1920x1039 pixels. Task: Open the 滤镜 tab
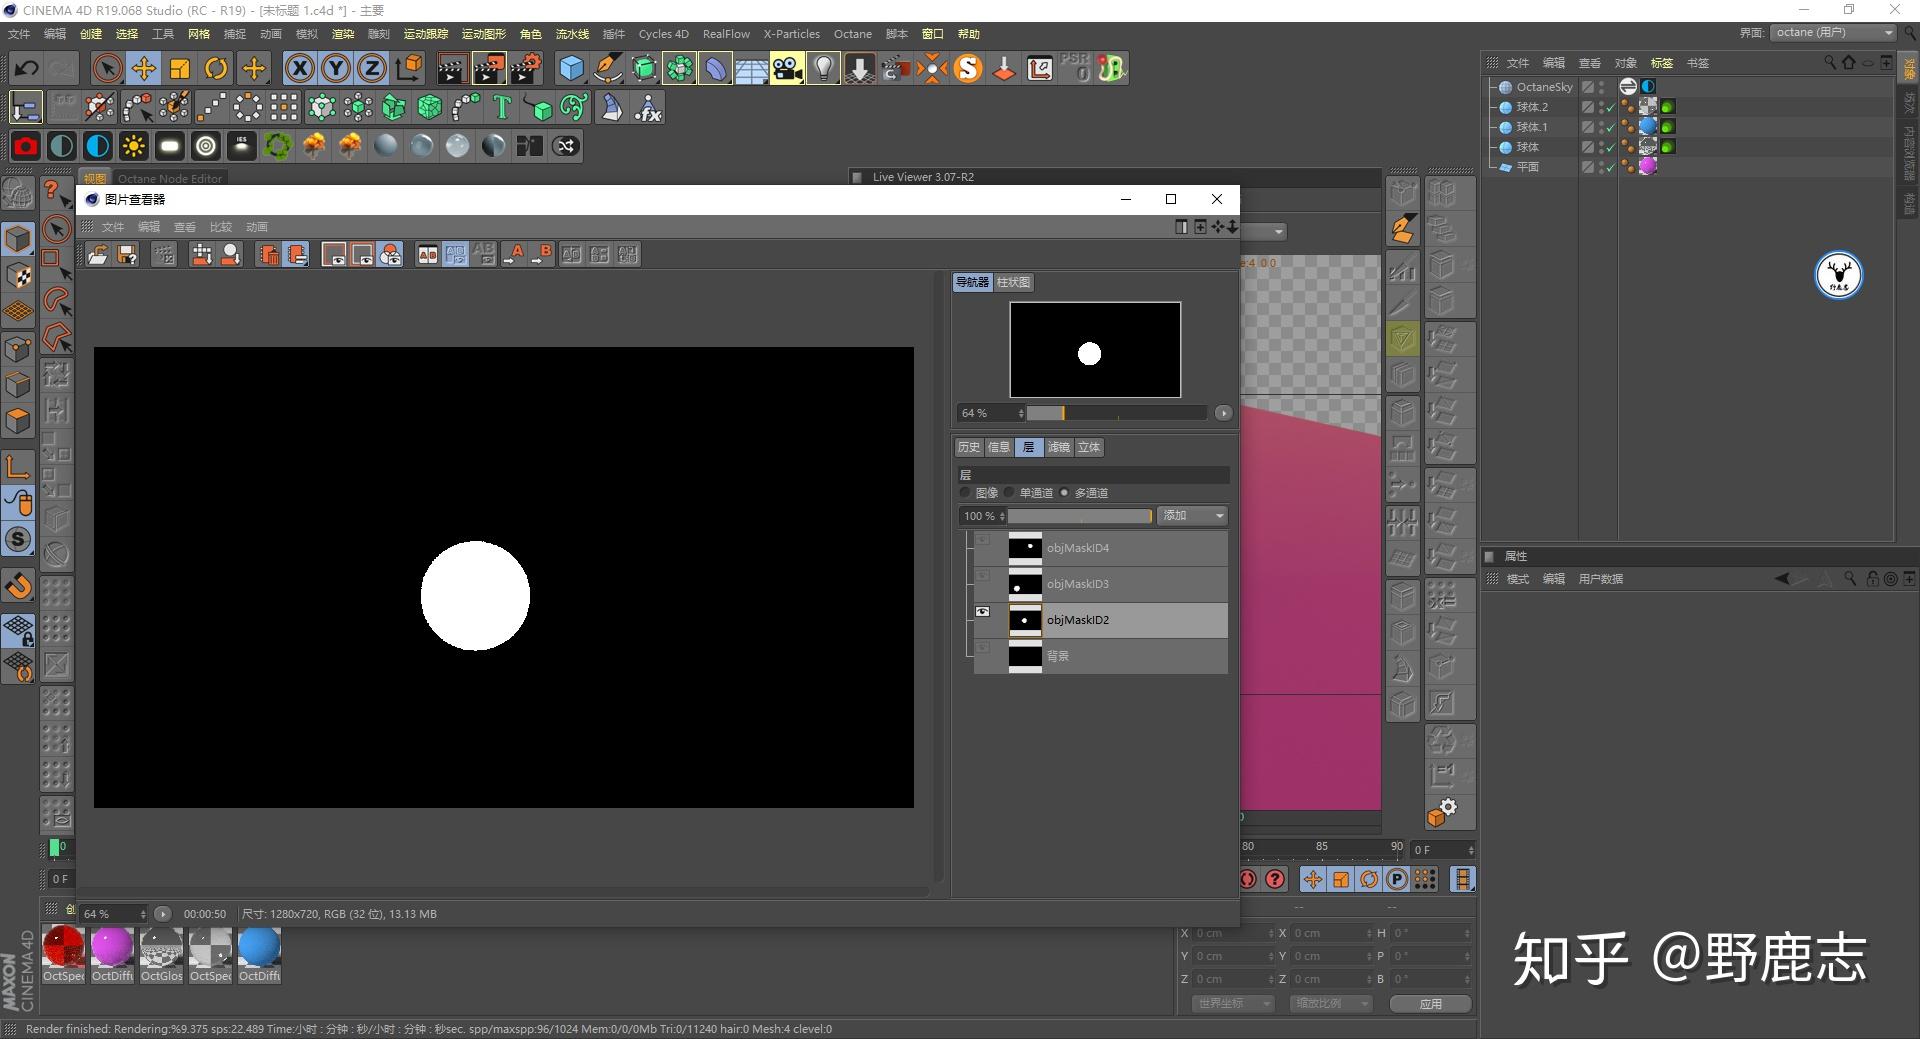pyautogui.click(x=1058, y=448)
